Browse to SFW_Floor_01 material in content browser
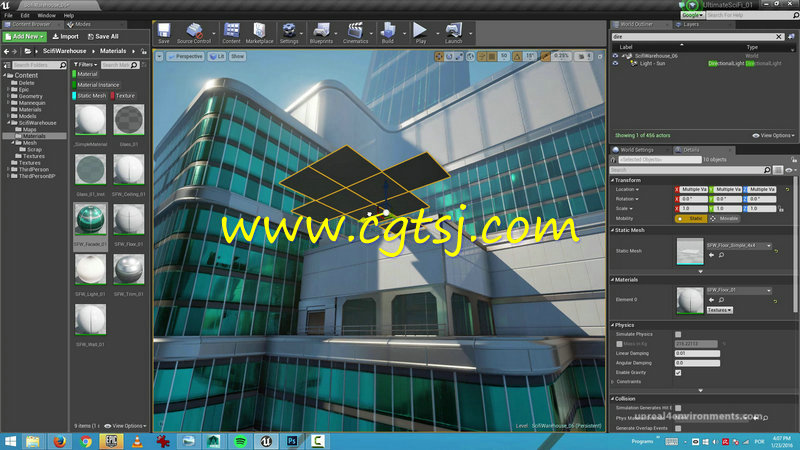 pos(721,299)
